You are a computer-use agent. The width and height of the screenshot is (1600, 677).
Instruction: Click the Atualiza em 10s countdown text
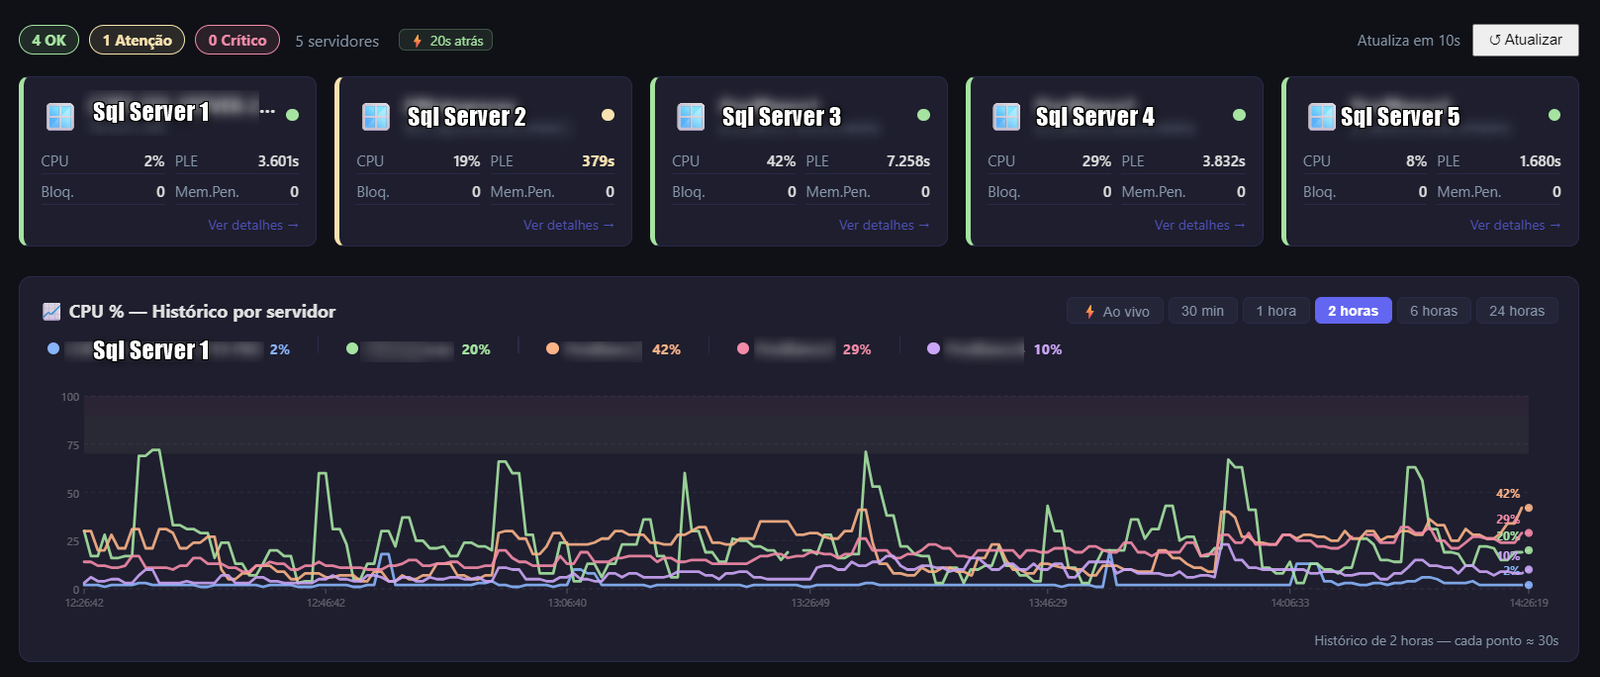click(x=1408, y=40)
